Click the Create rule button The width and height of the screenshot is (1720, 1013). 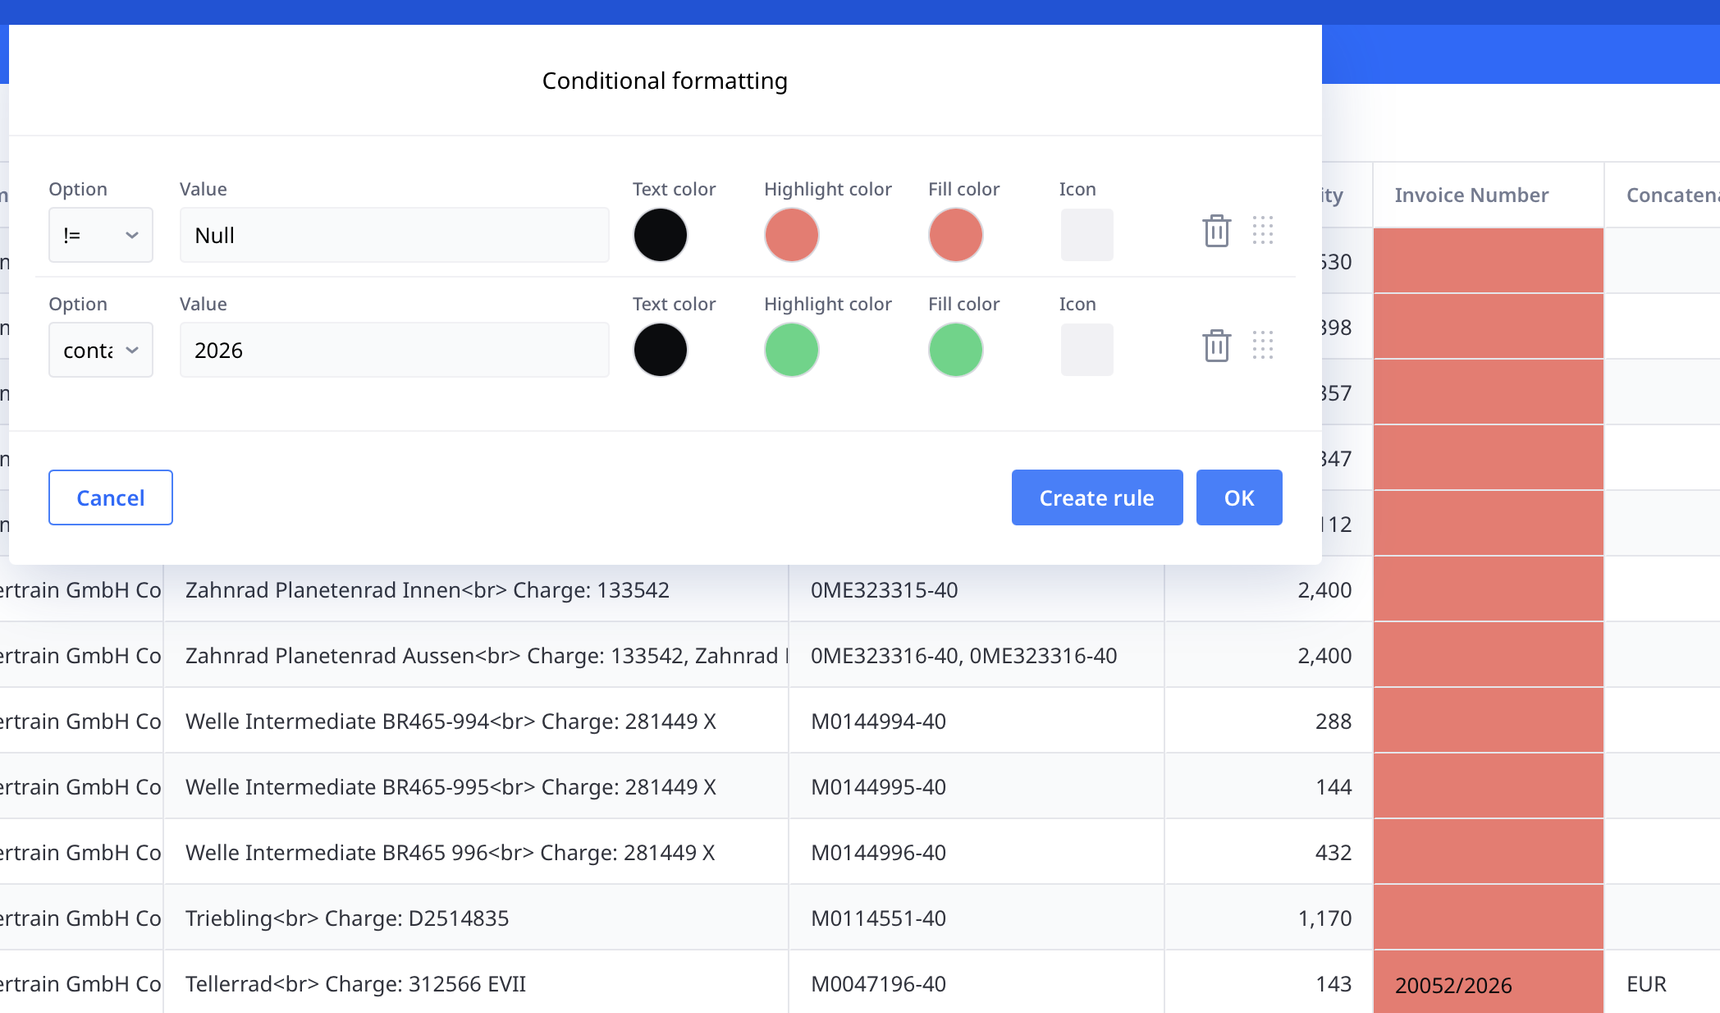tap(1096, 497)
